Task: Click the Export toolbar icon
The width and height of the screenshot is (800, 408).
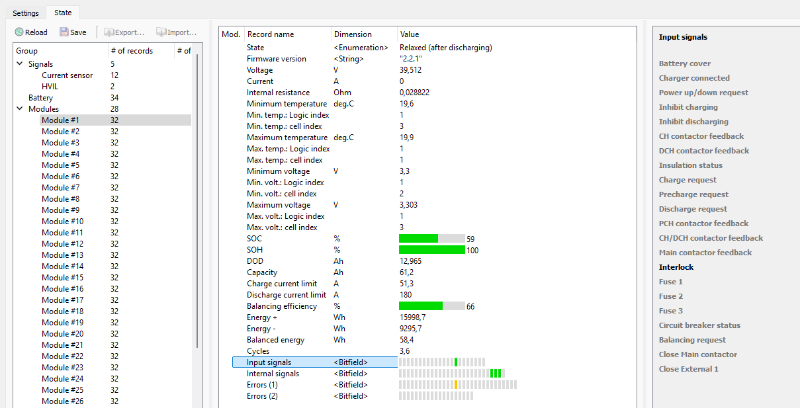Action: point(109,32)
